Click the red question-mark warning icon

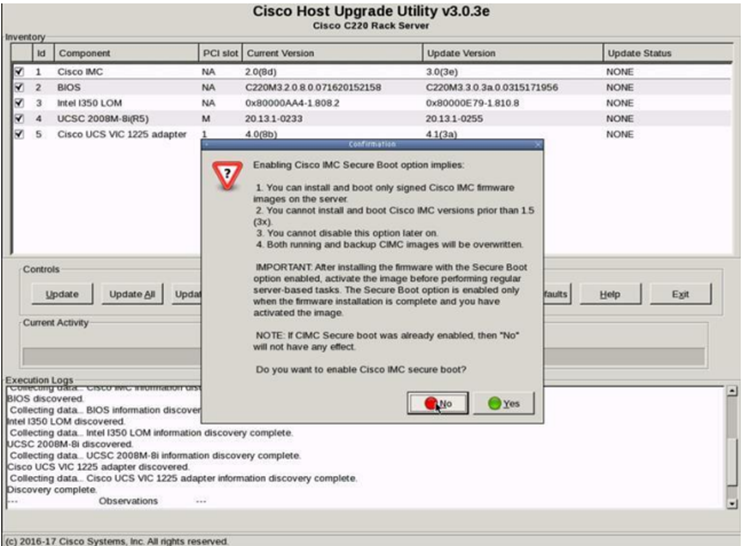click(x=229, y=176)
